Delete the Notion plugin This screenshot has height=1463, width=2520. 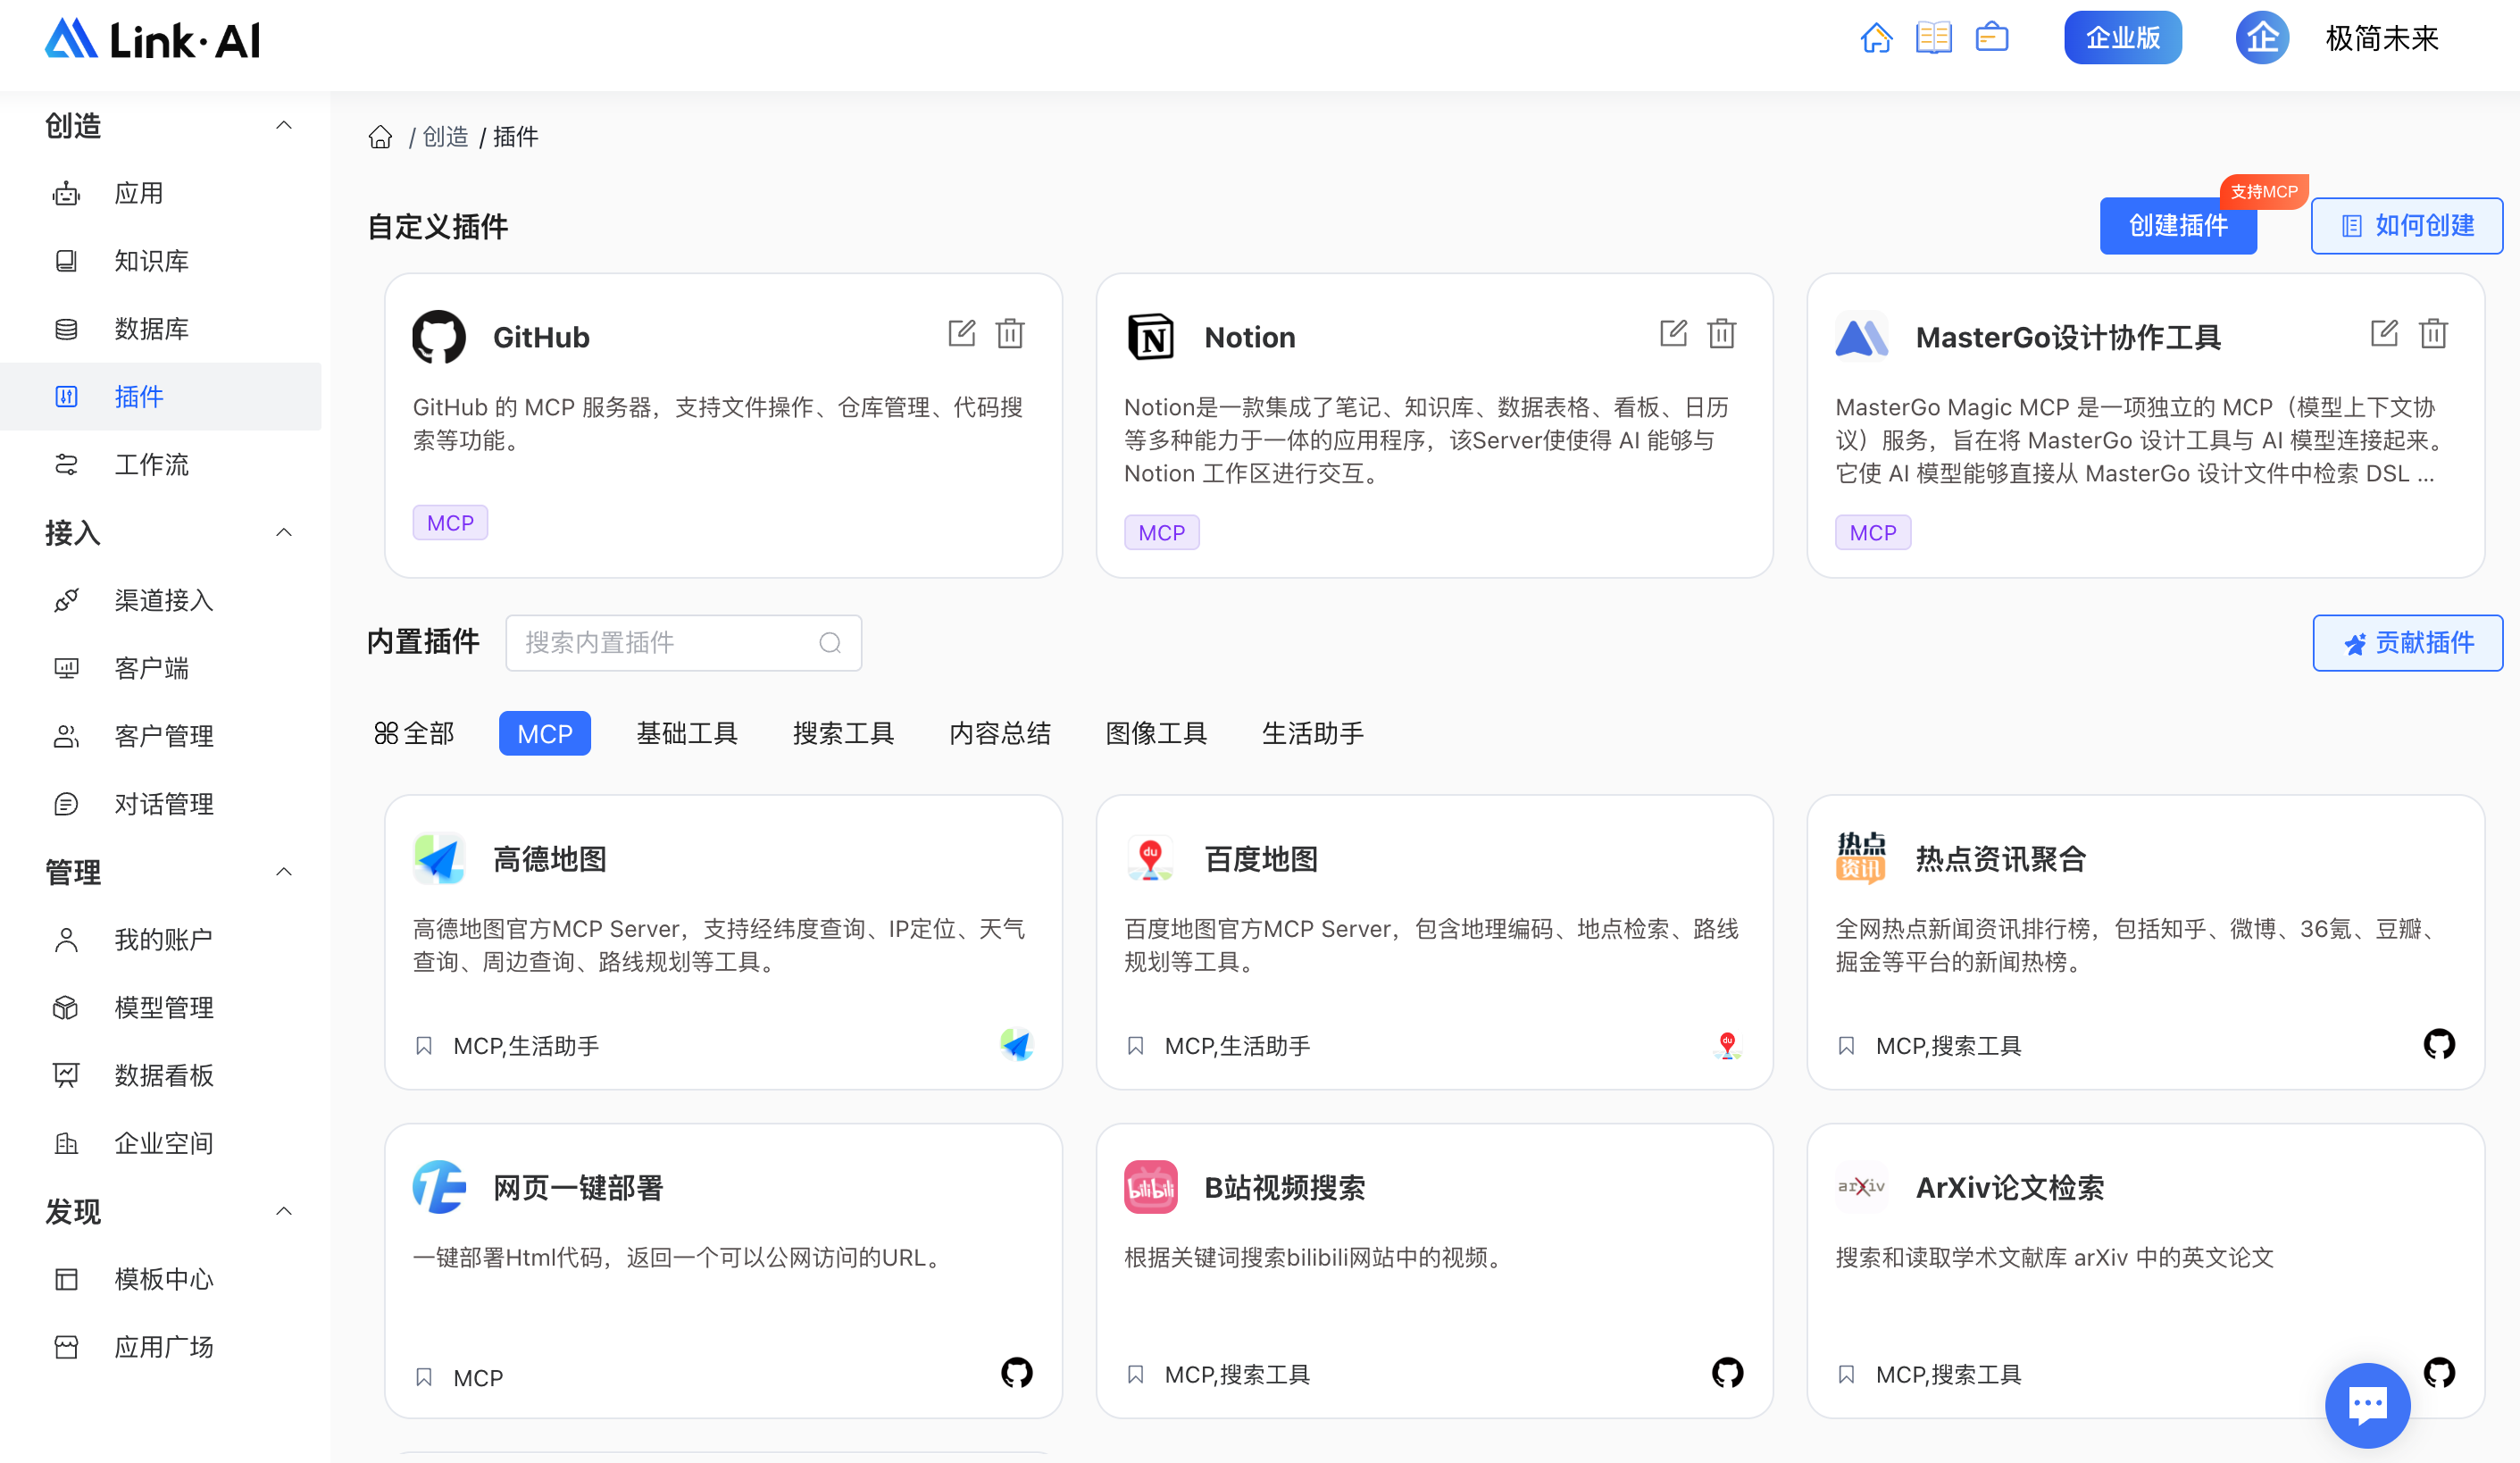coord(1722,333)
